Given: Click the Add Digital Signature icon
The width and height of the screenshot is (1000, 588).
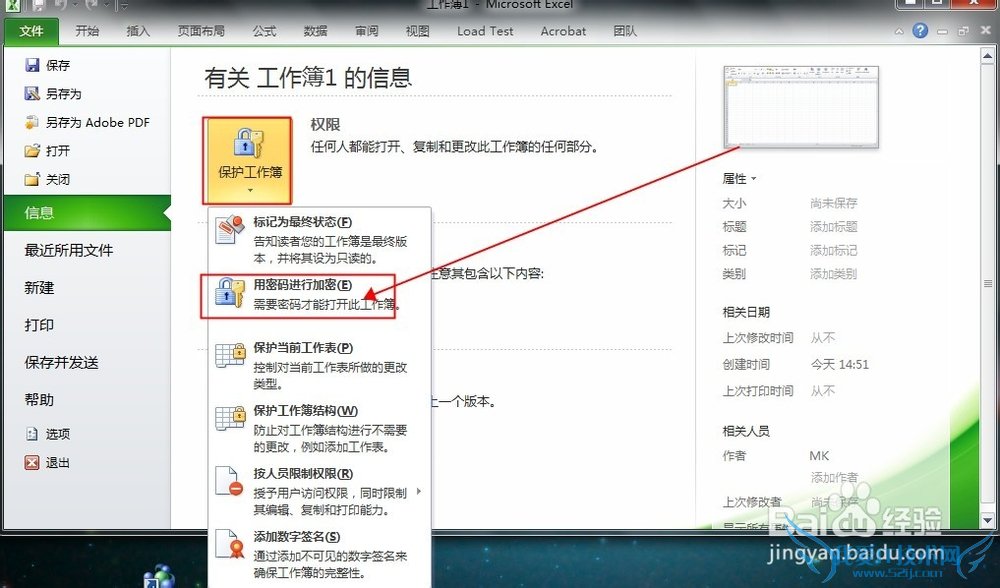Looking at the screenshot, I should pos(230,545).
